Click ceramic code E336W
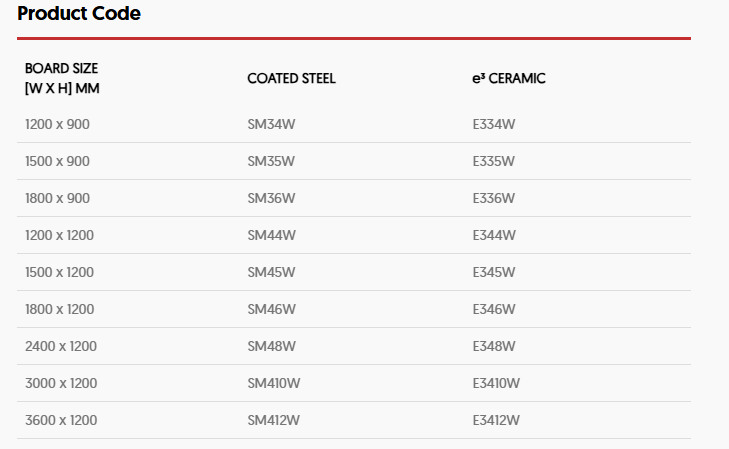729x449 pixels. (494, 198)
